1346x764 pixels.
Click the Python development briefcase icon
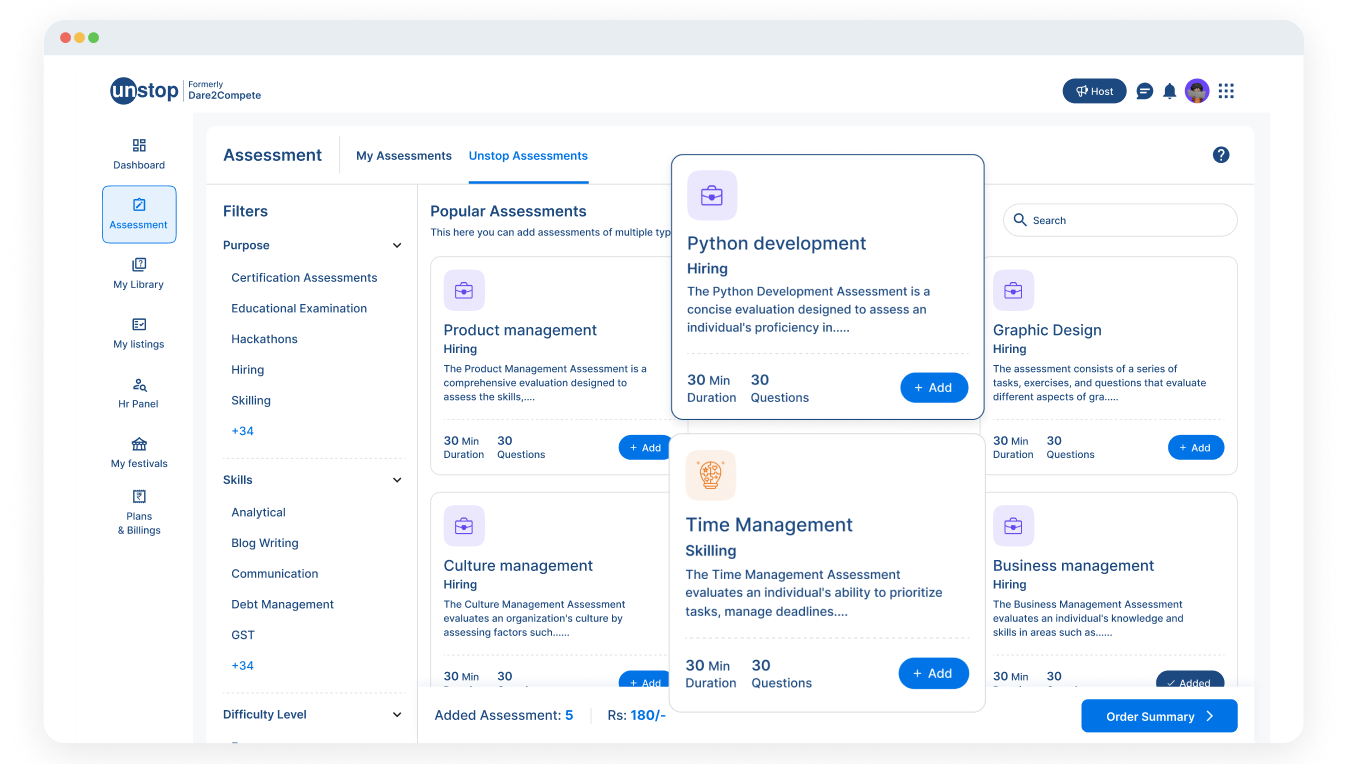coord(712,196)
